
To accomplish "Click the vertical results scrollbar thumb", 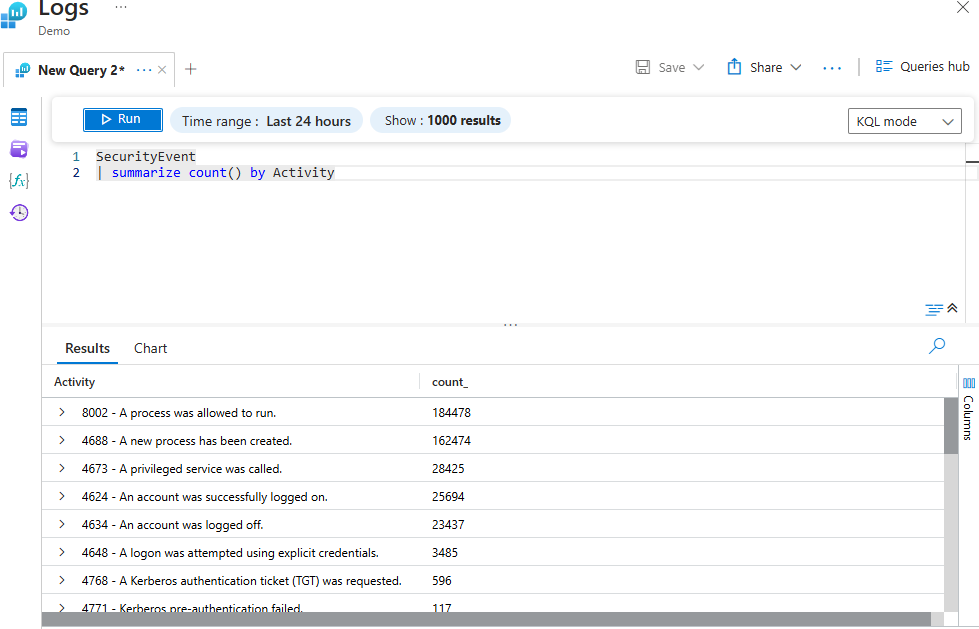I will pos(950,426).
